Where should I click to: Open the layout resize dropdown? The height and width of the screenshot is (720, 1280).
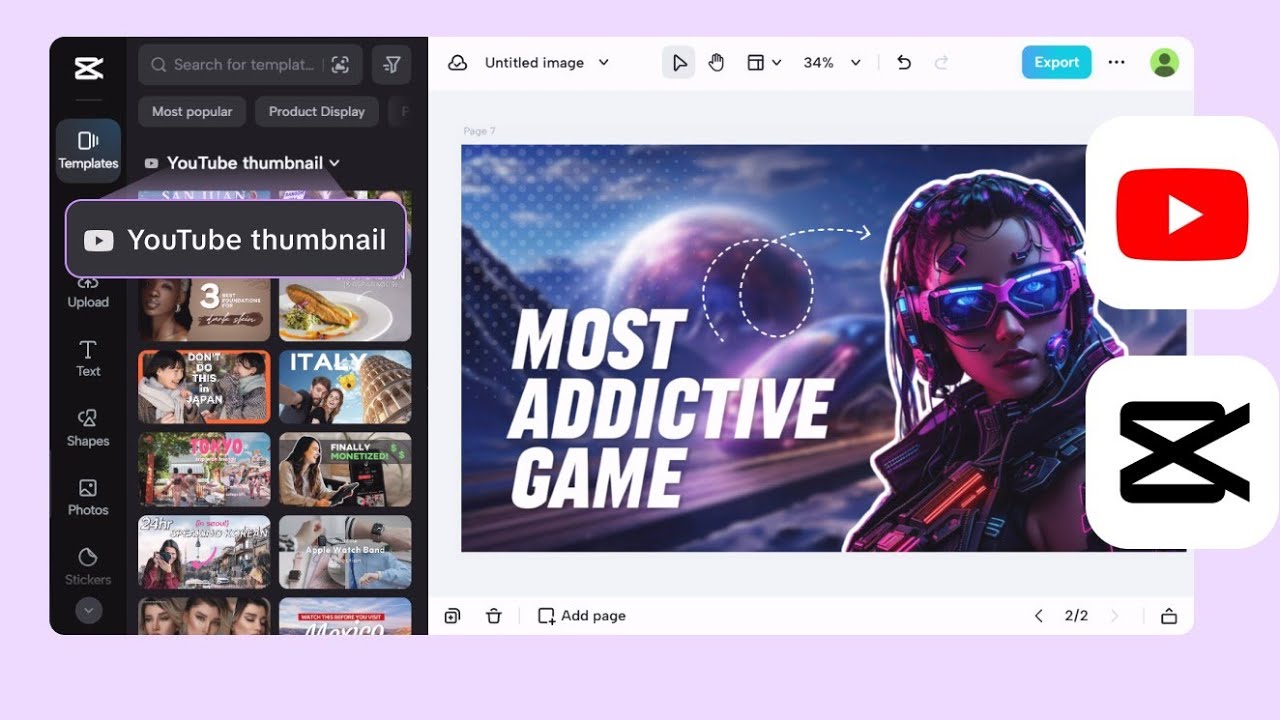click(x=764, y=62)
